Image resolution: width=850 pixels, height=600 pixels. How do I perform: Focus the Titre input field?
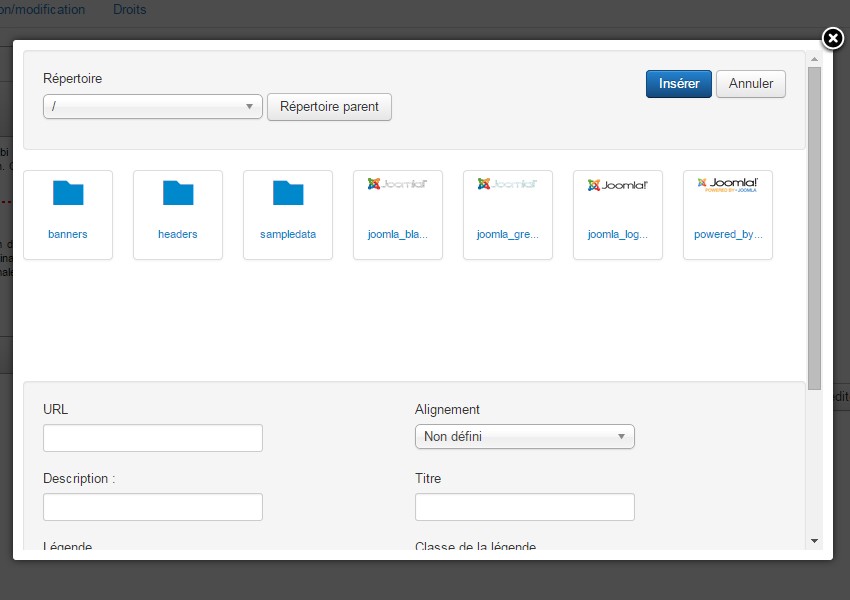(x=525, y=507)
